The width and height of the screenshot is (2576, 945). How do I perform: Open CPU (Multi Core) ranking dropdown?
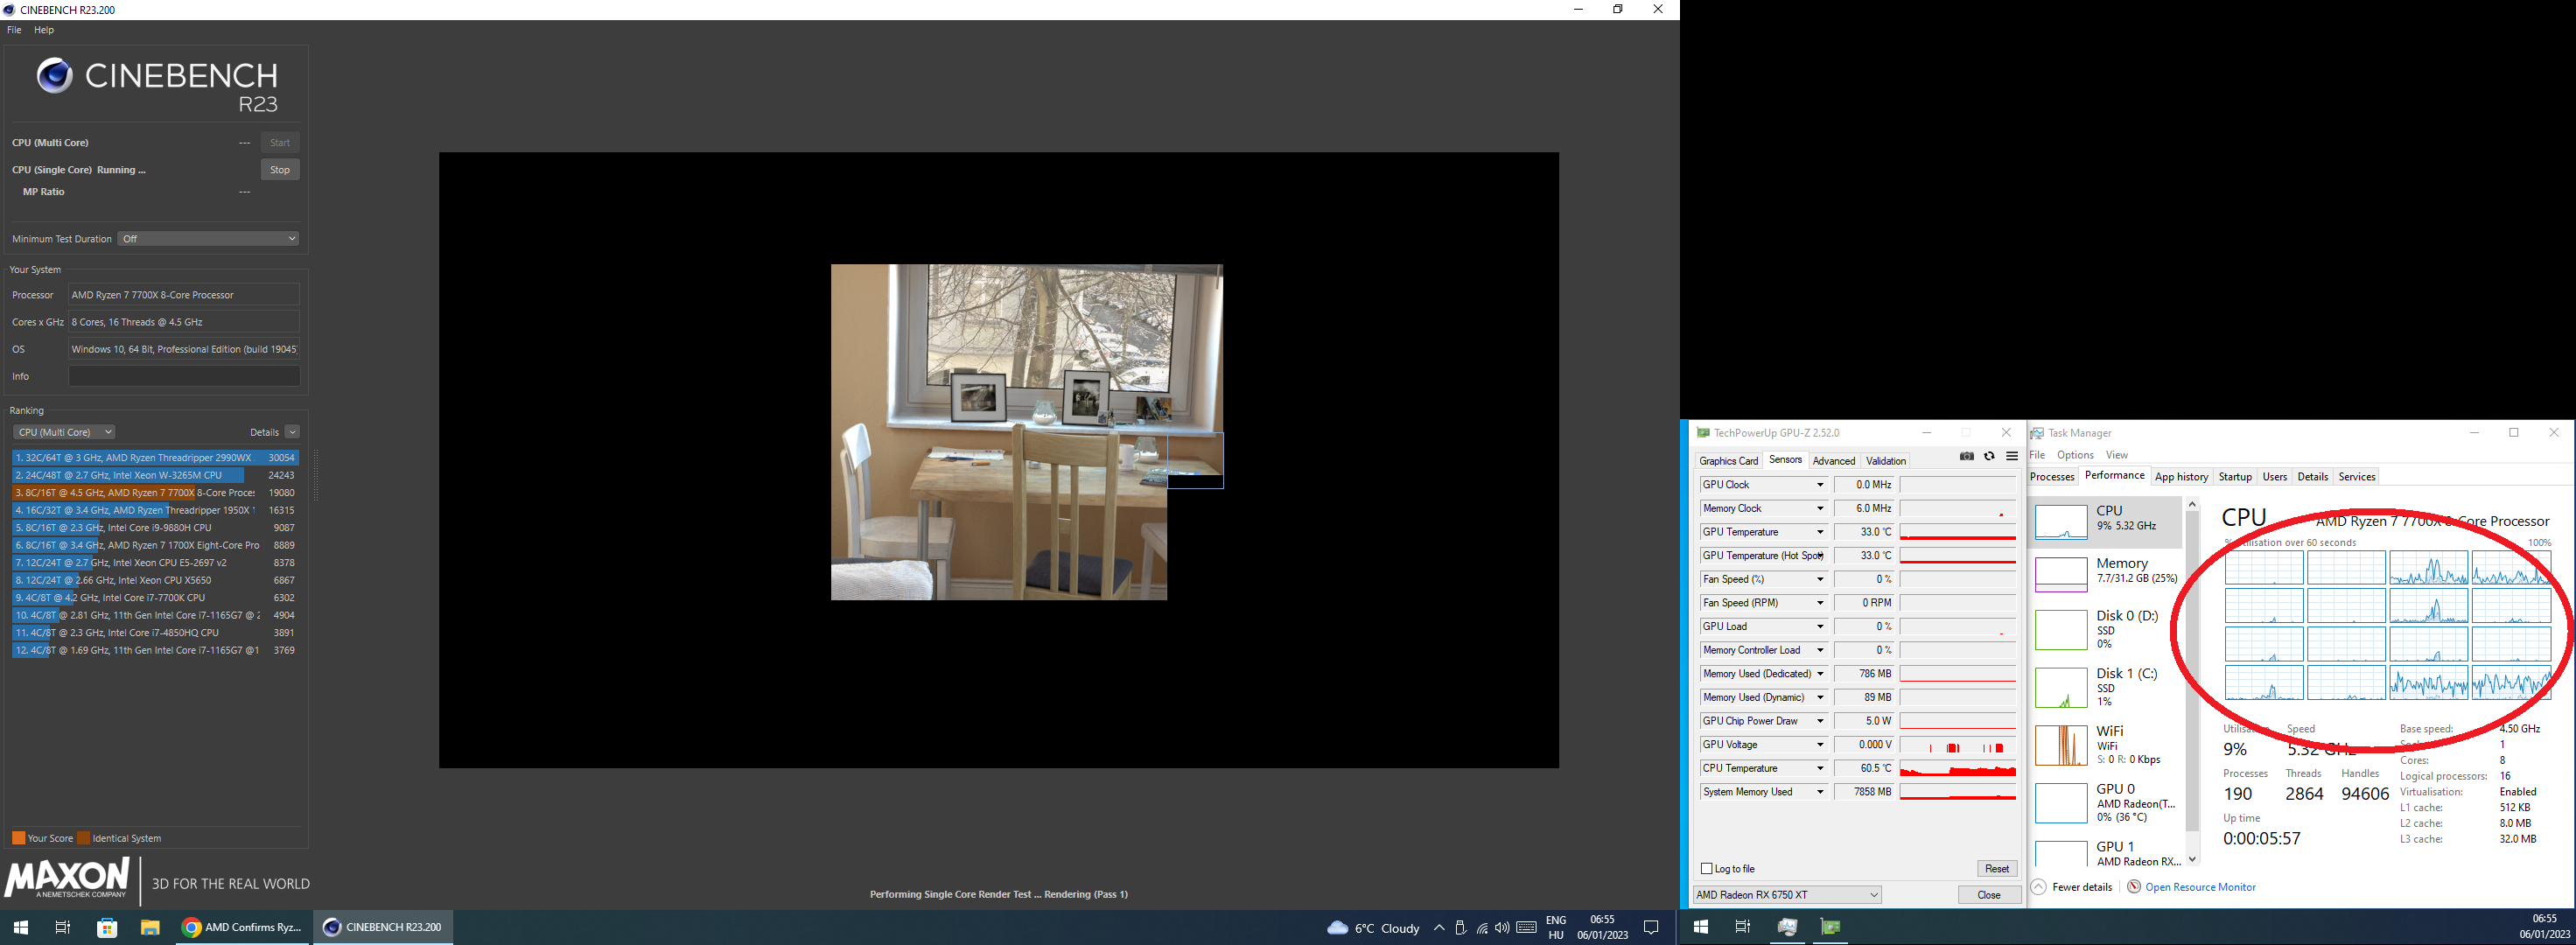64,432
